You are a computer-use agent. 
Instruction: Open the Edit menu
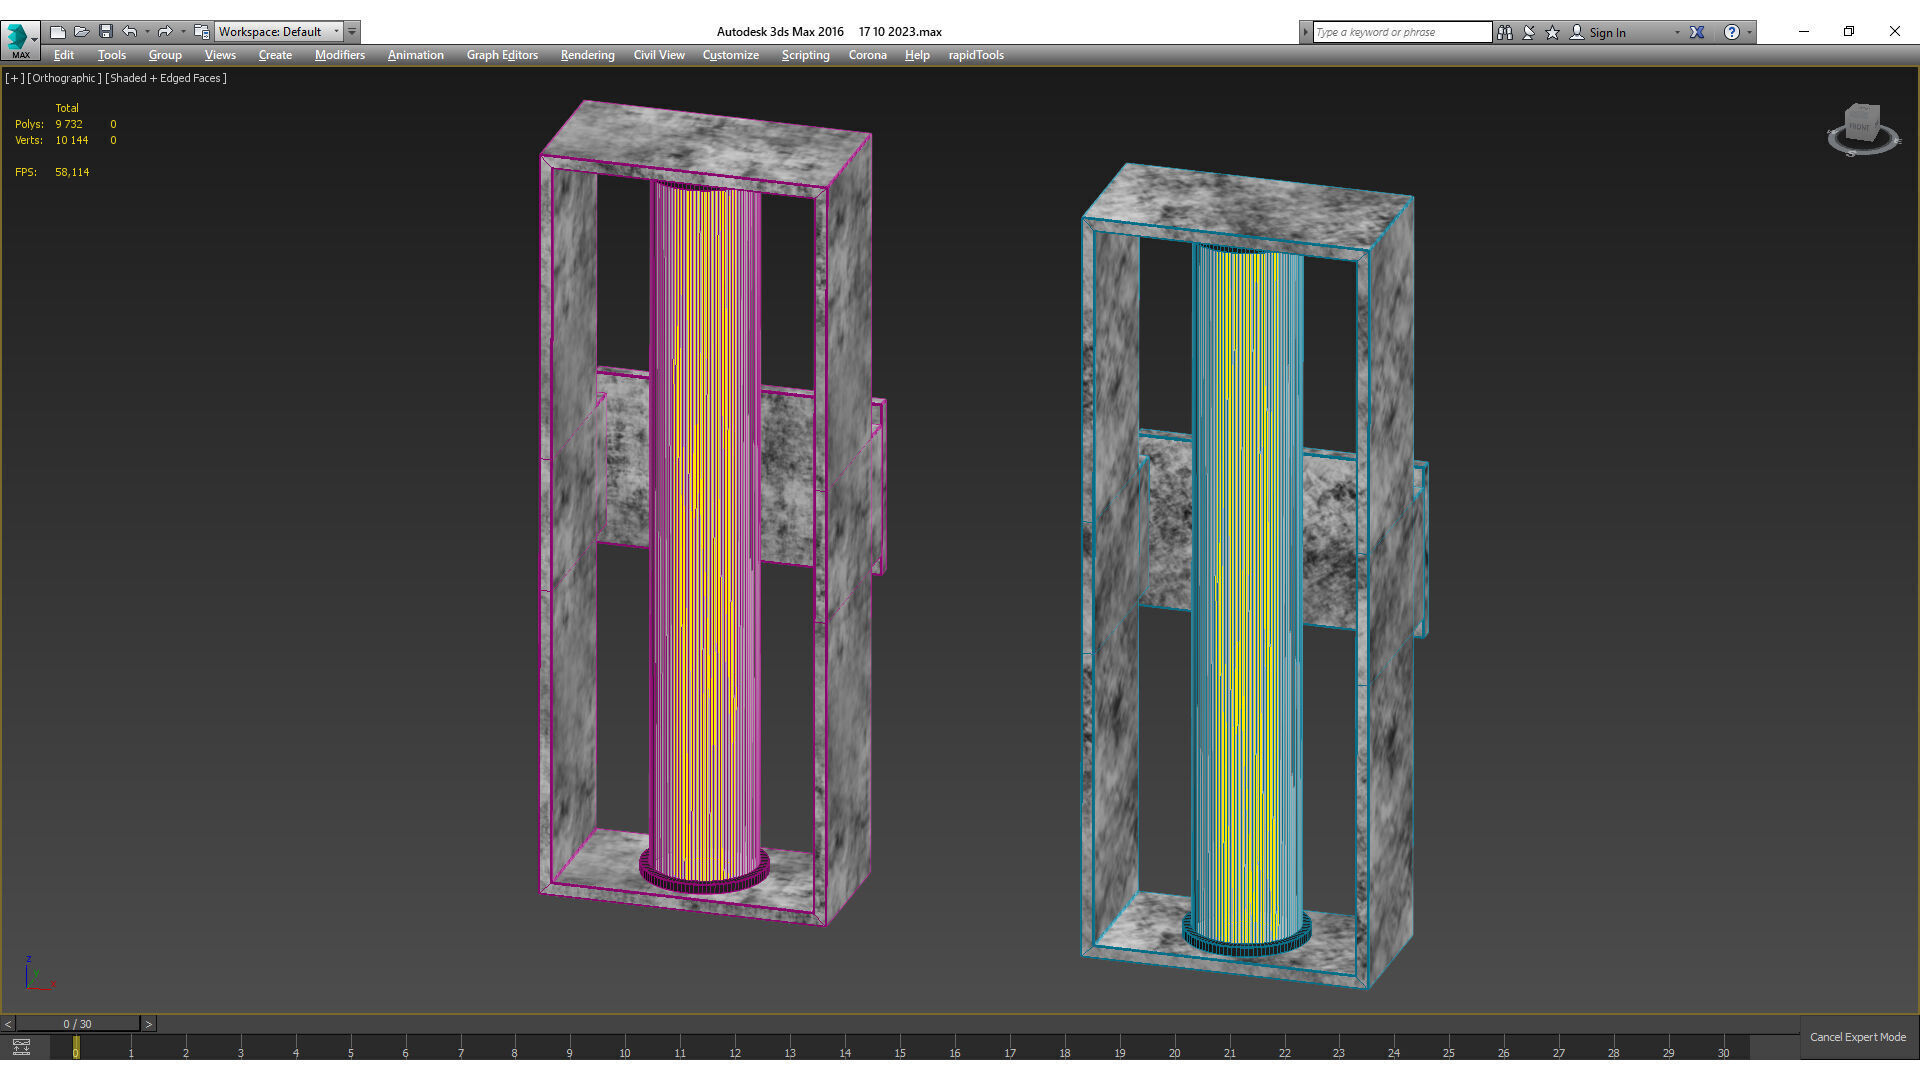click(64, 55)
